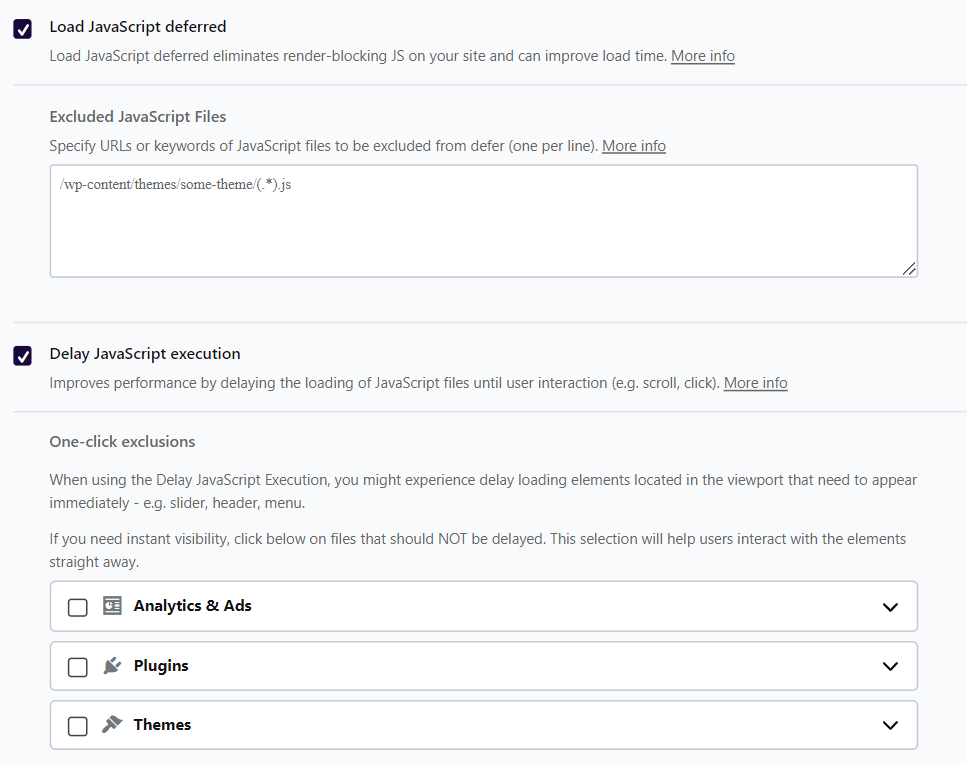Disable Delay JavaScript execution
Screen dimensions: 967x764
click(x=22, y=355)
